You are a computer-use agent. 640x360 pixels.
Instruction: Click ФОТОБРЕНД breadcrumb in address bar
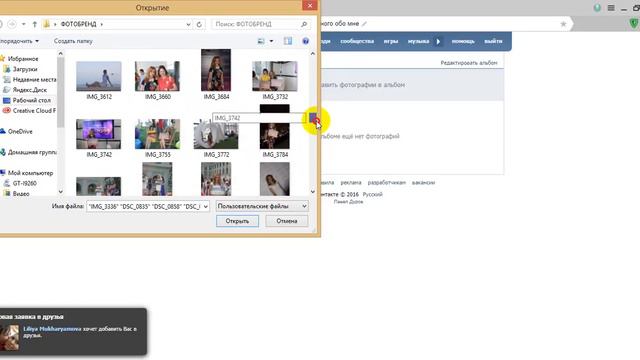click(78, 24)
